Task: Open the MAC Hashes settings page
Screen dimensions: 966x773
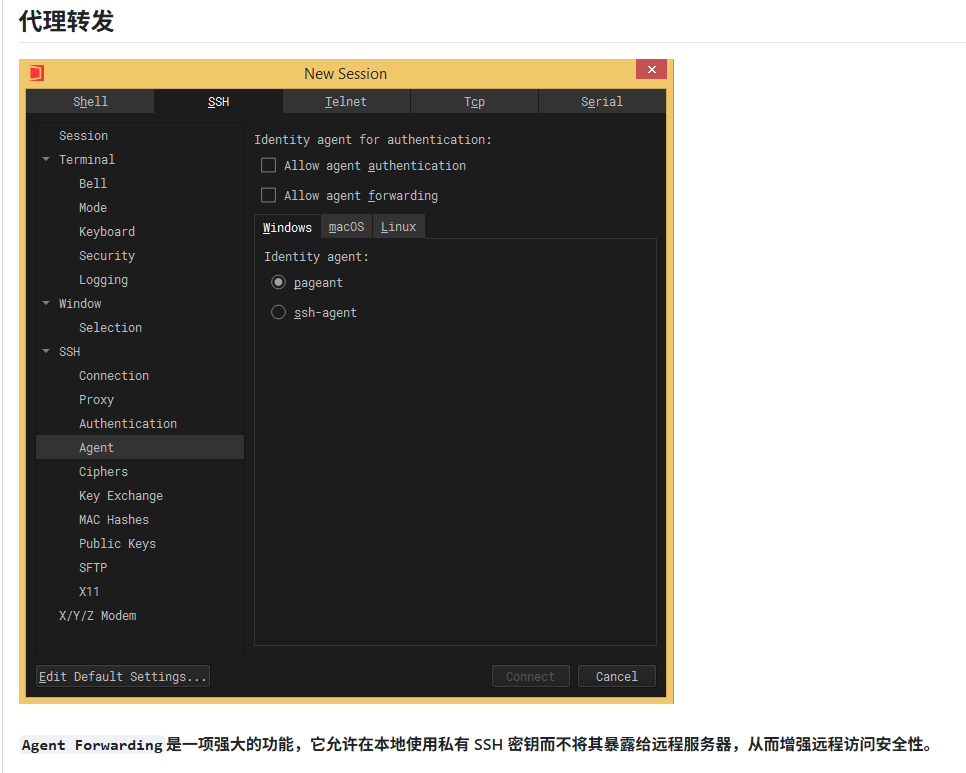Action: pos(114,520)
